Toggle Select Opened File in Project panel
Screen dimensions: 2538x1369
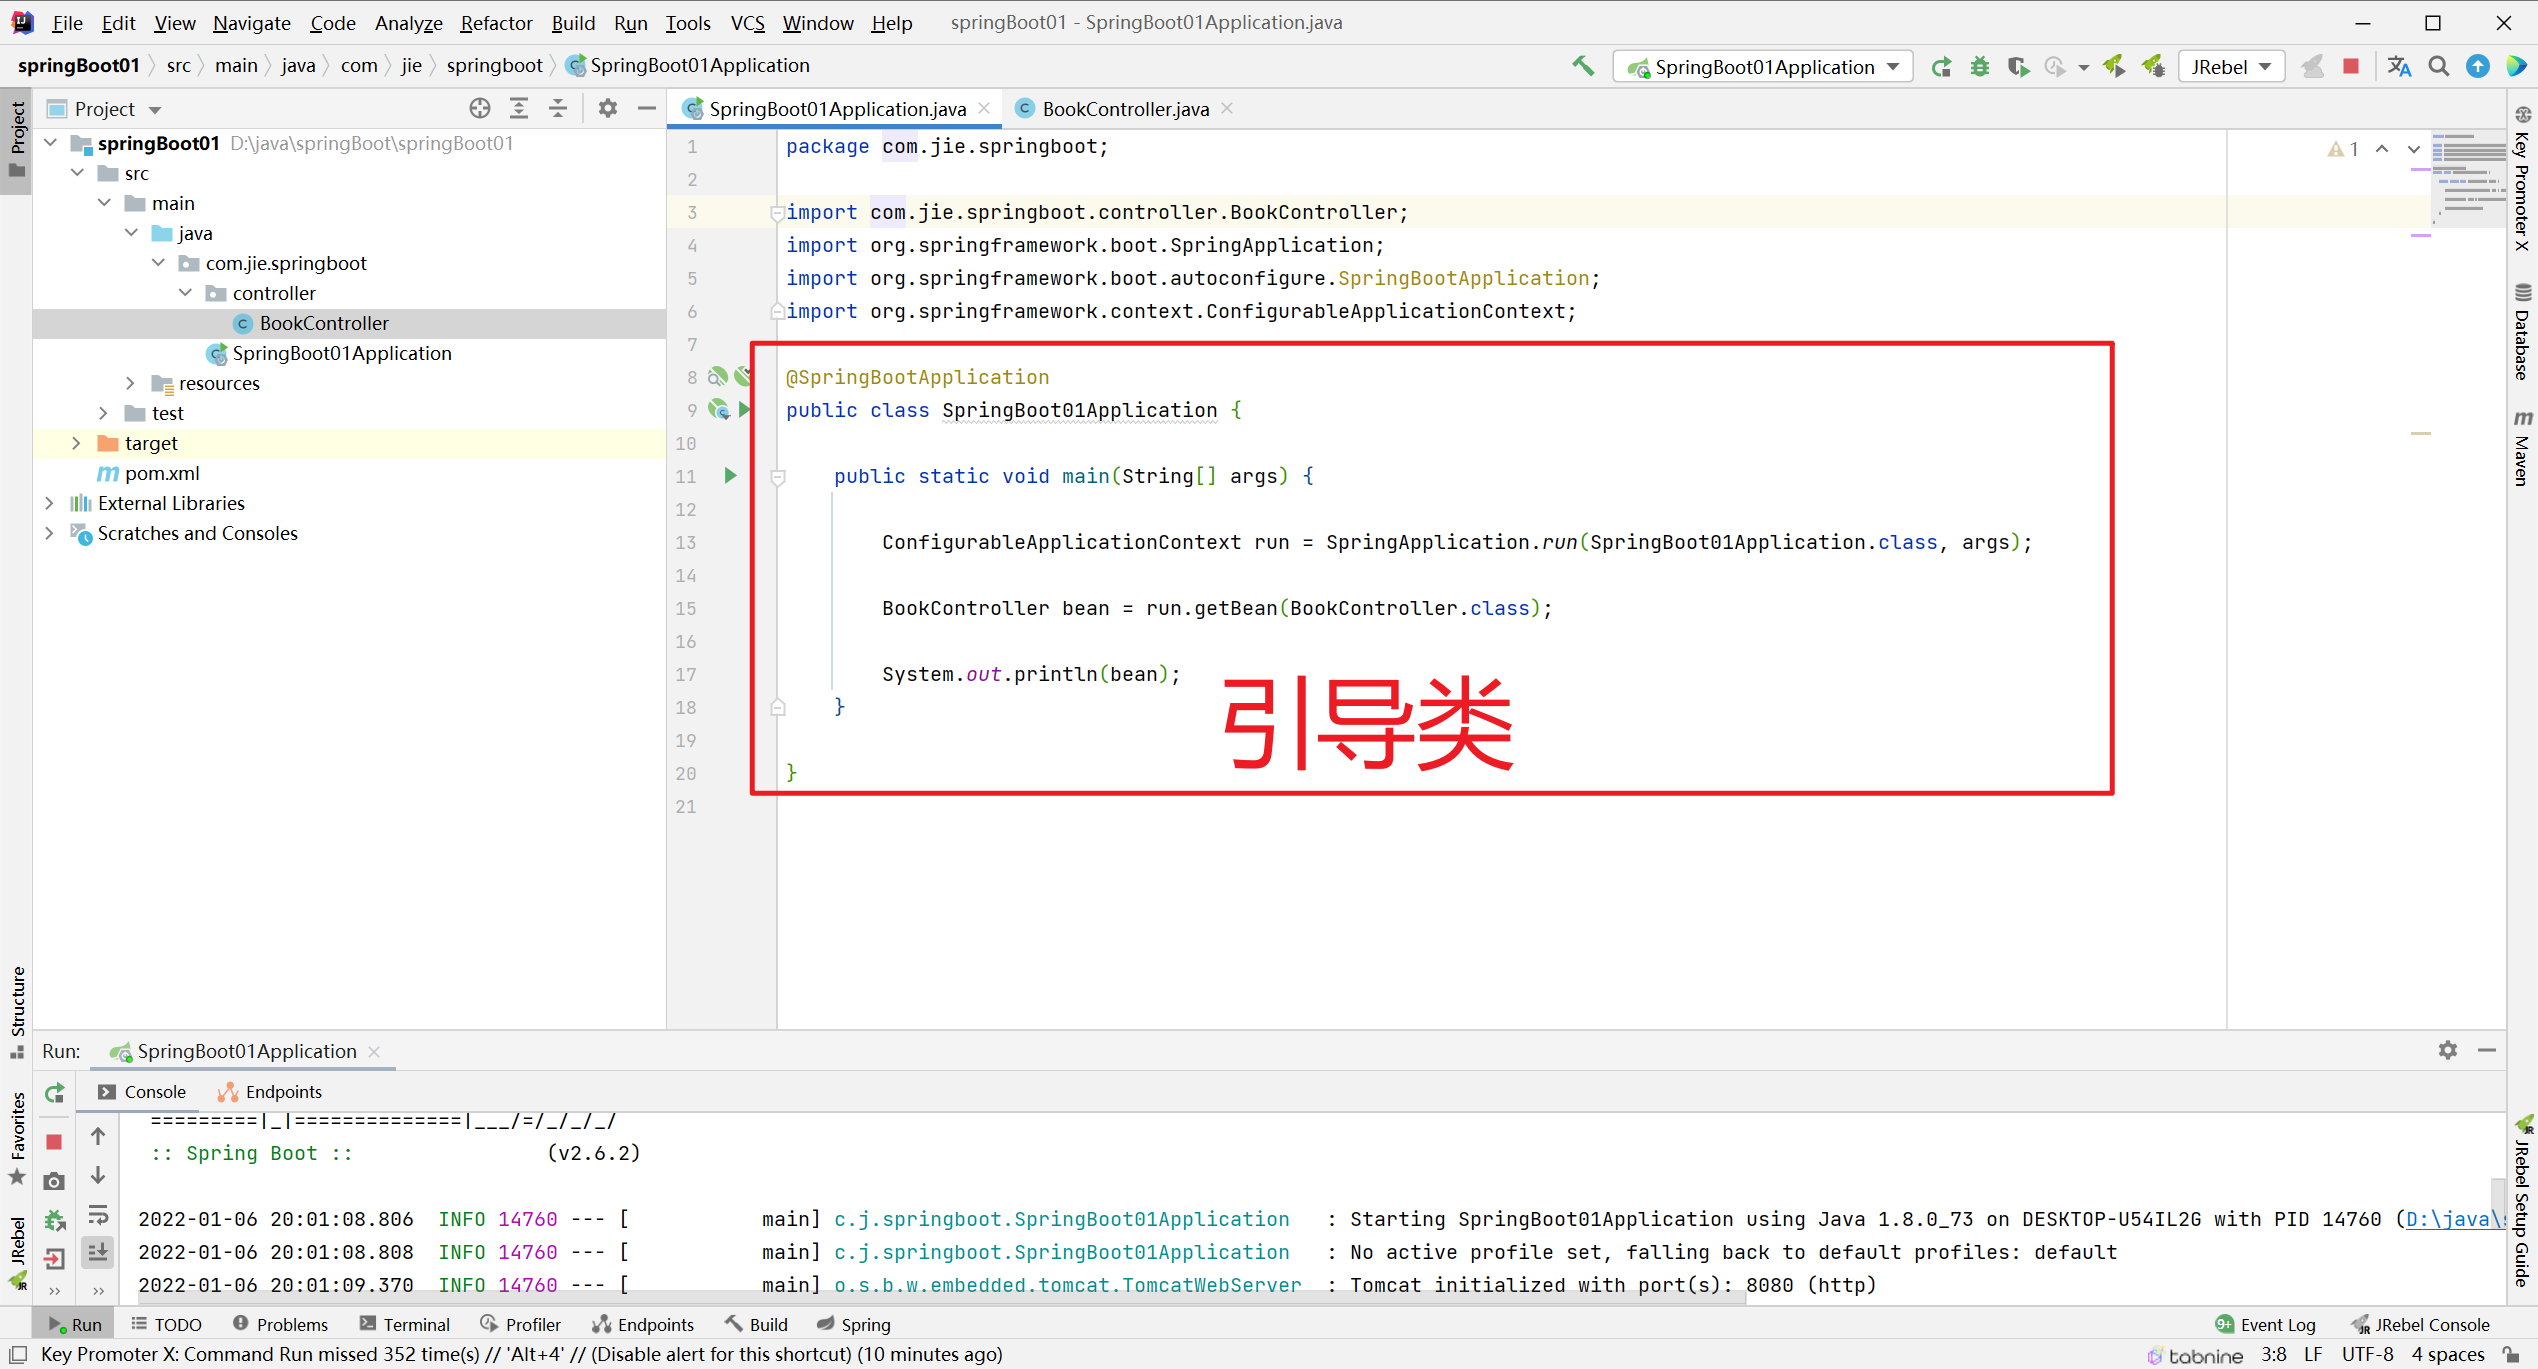tap(480, 108)
